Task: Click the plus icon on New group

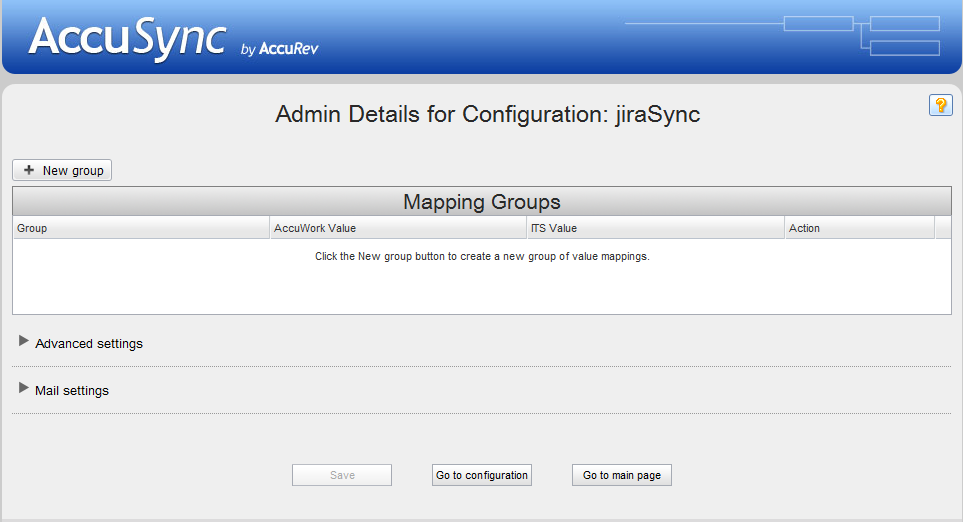Action: (29, 170)
